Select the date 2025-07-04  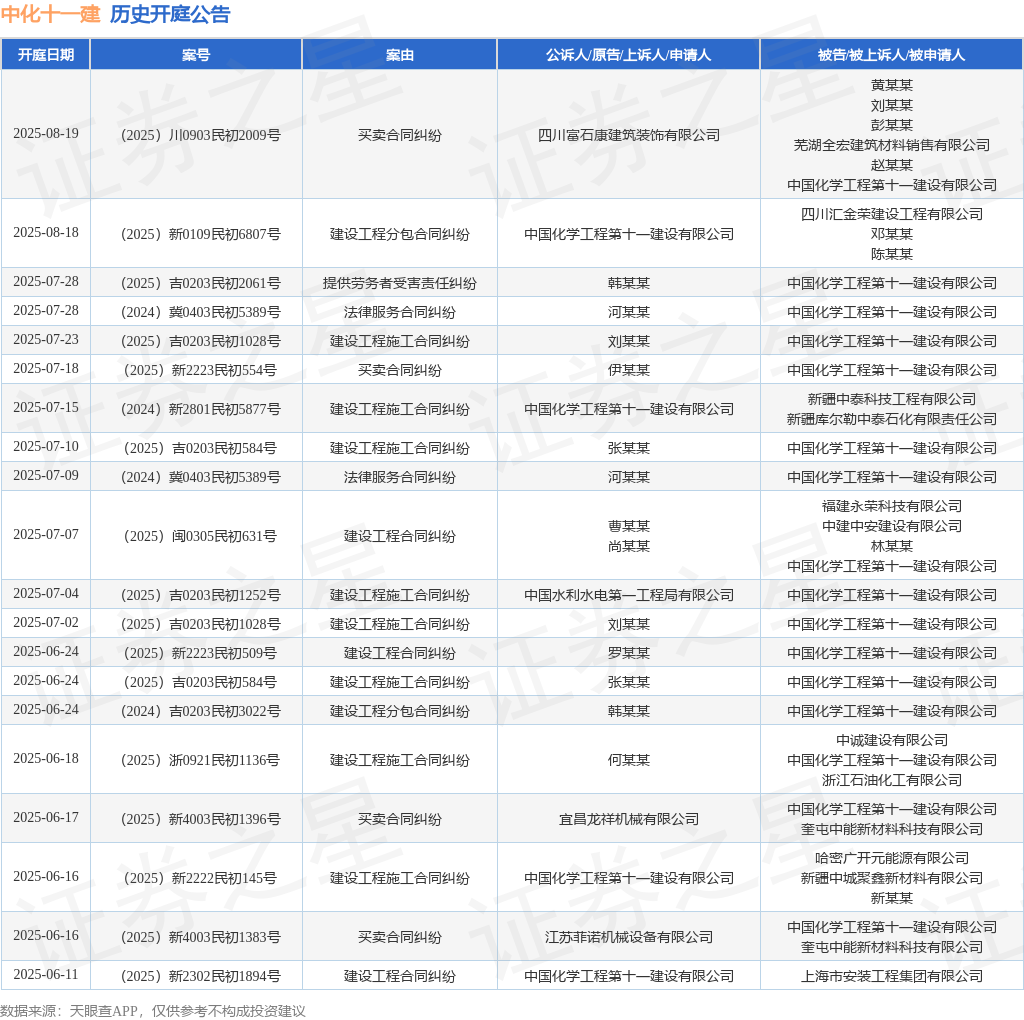[x=46, y=594]
